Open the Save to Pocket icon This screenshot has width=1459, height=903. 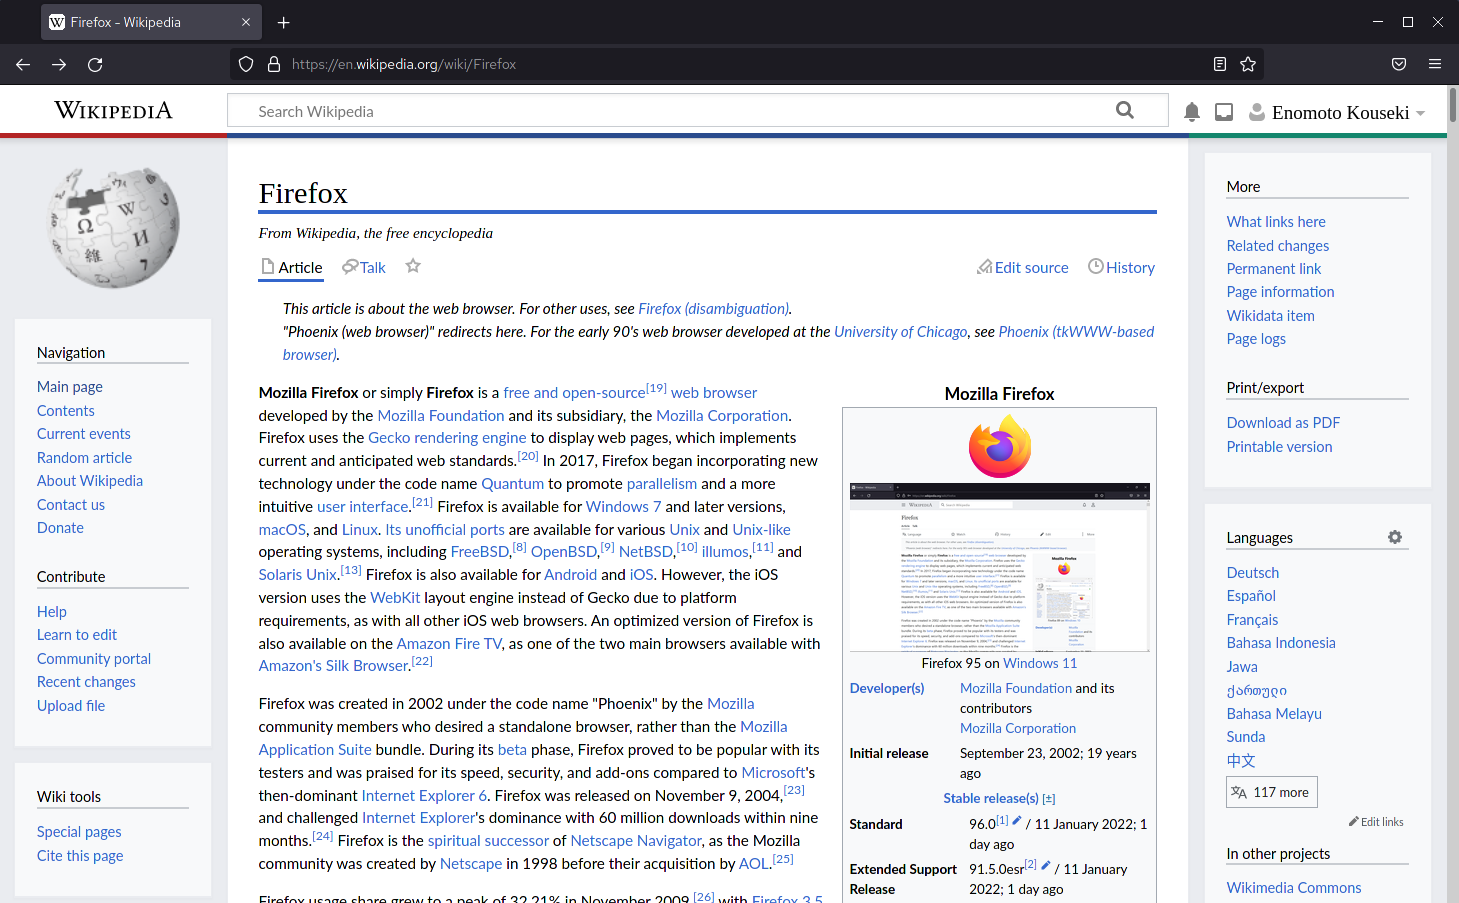[x=1399, y=65]
